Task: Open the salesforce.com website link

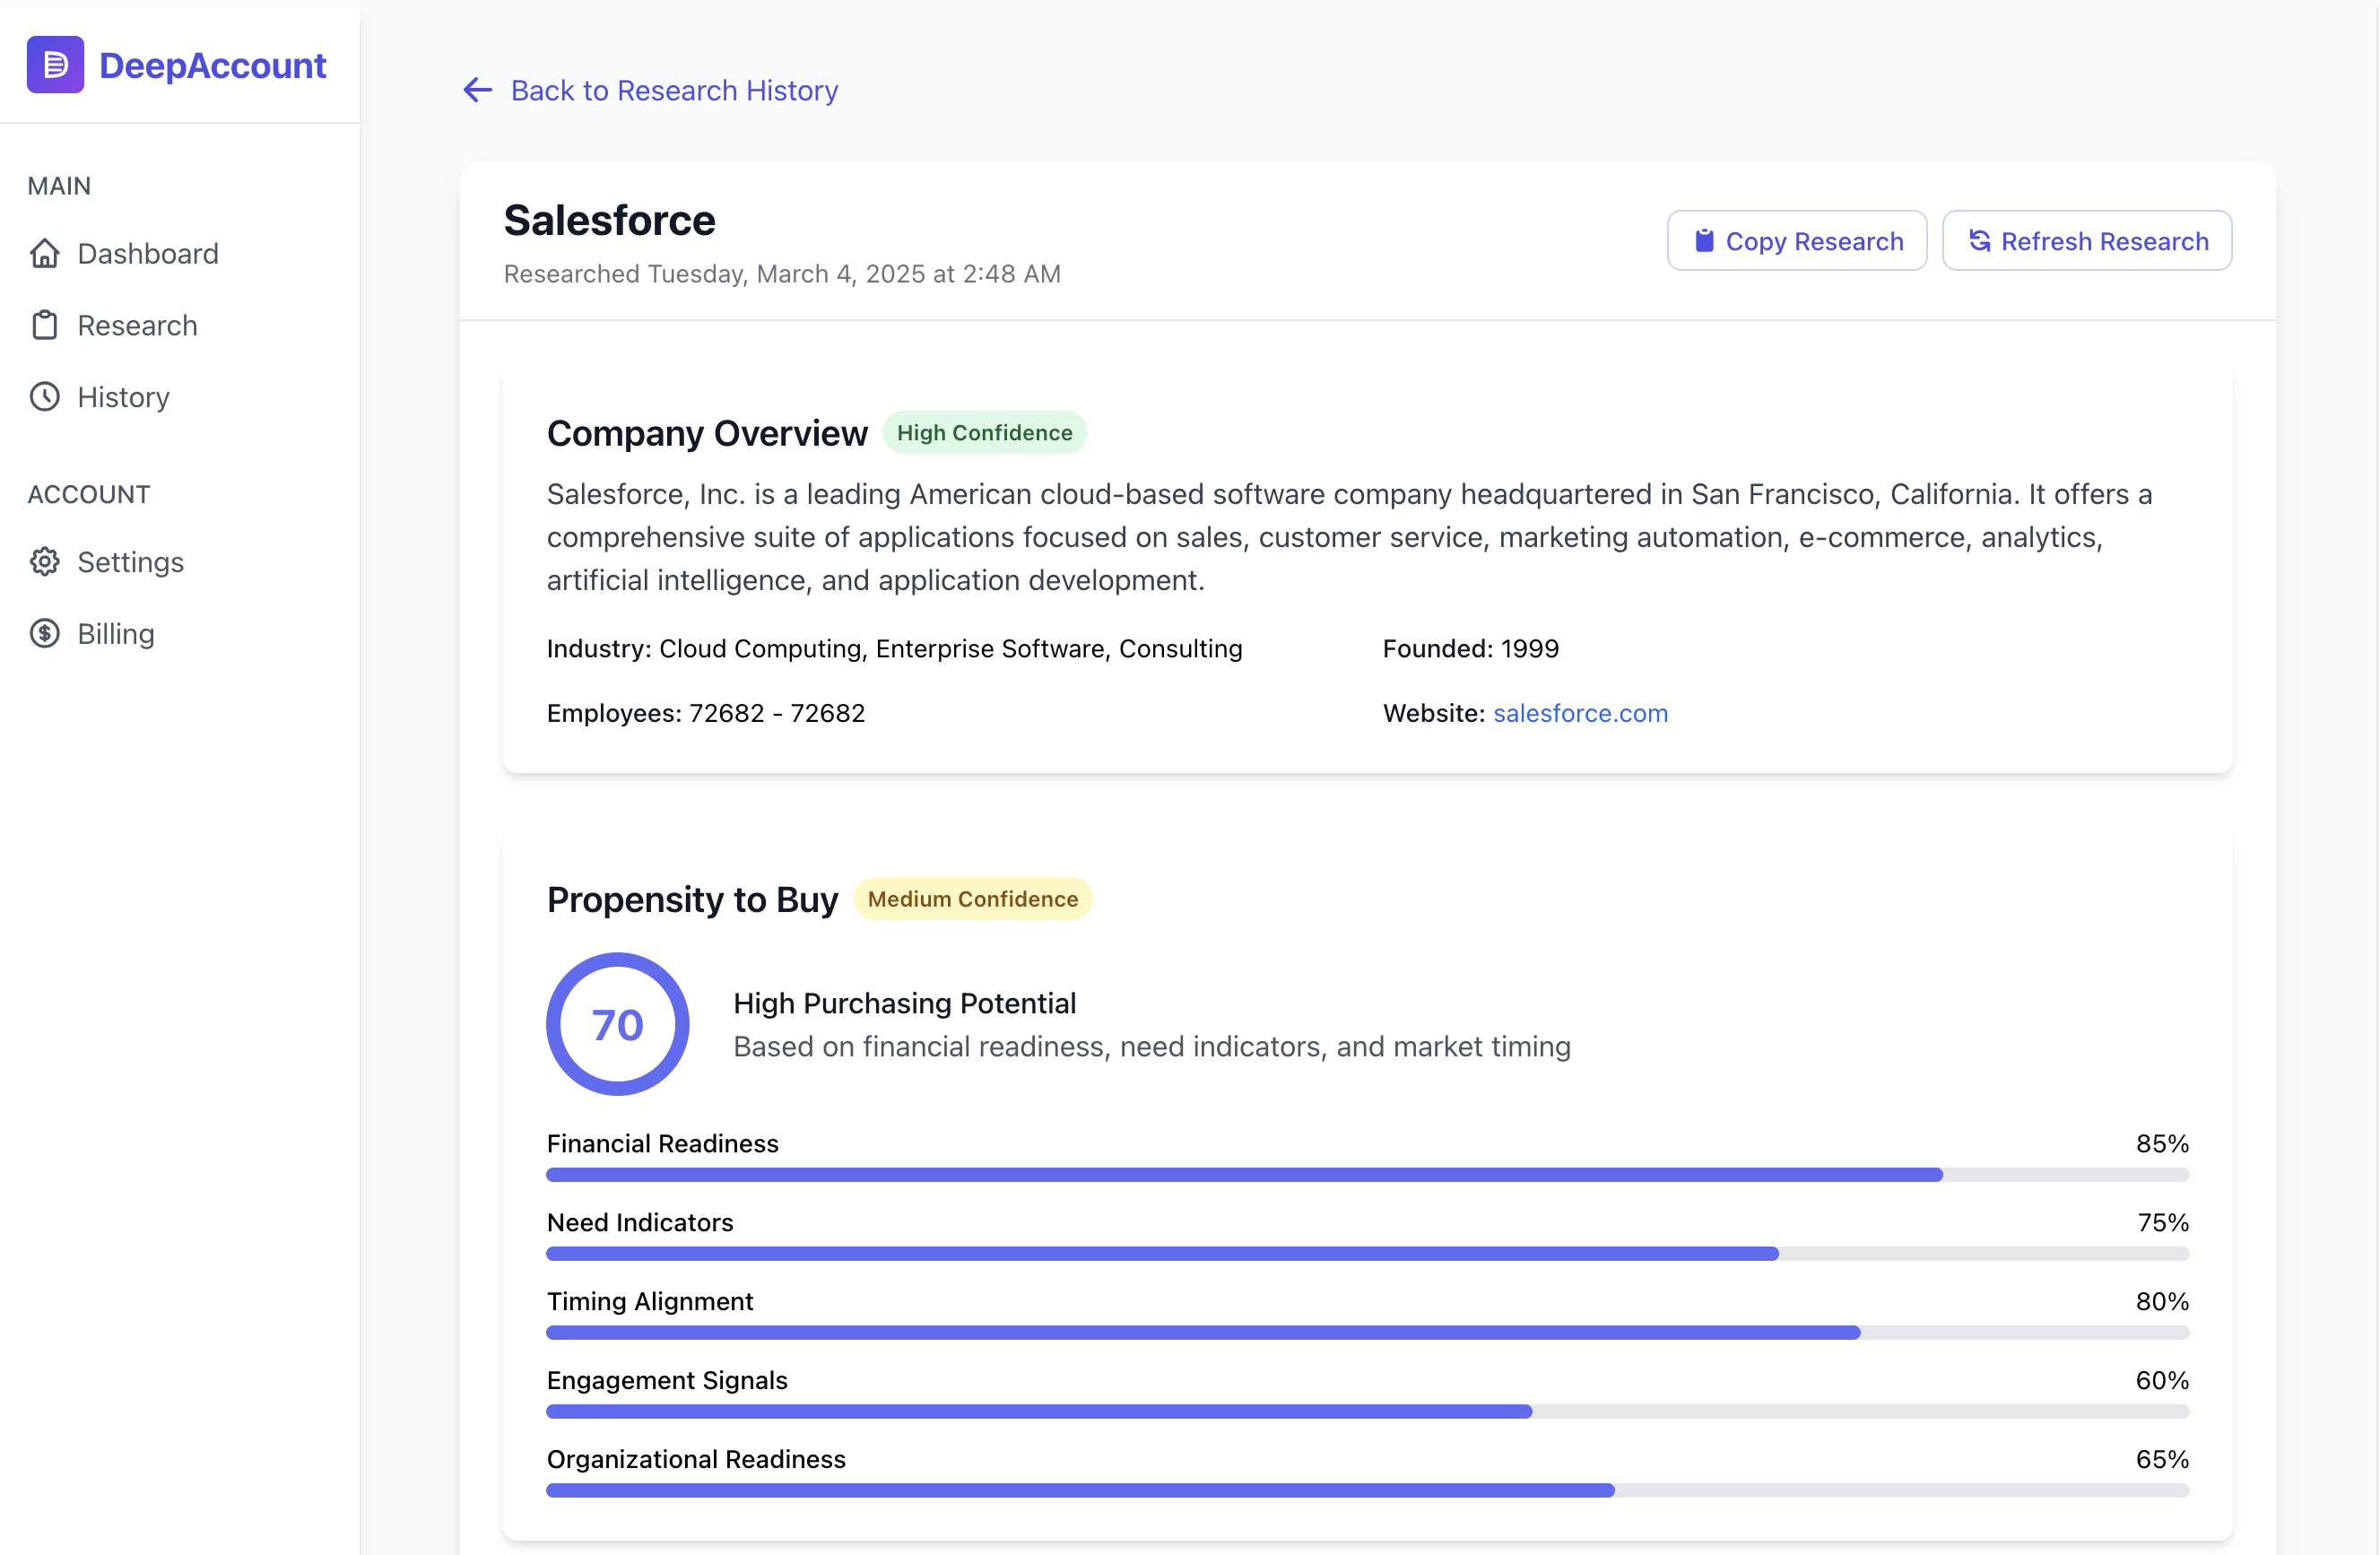Action: [x=1579, y=713]
